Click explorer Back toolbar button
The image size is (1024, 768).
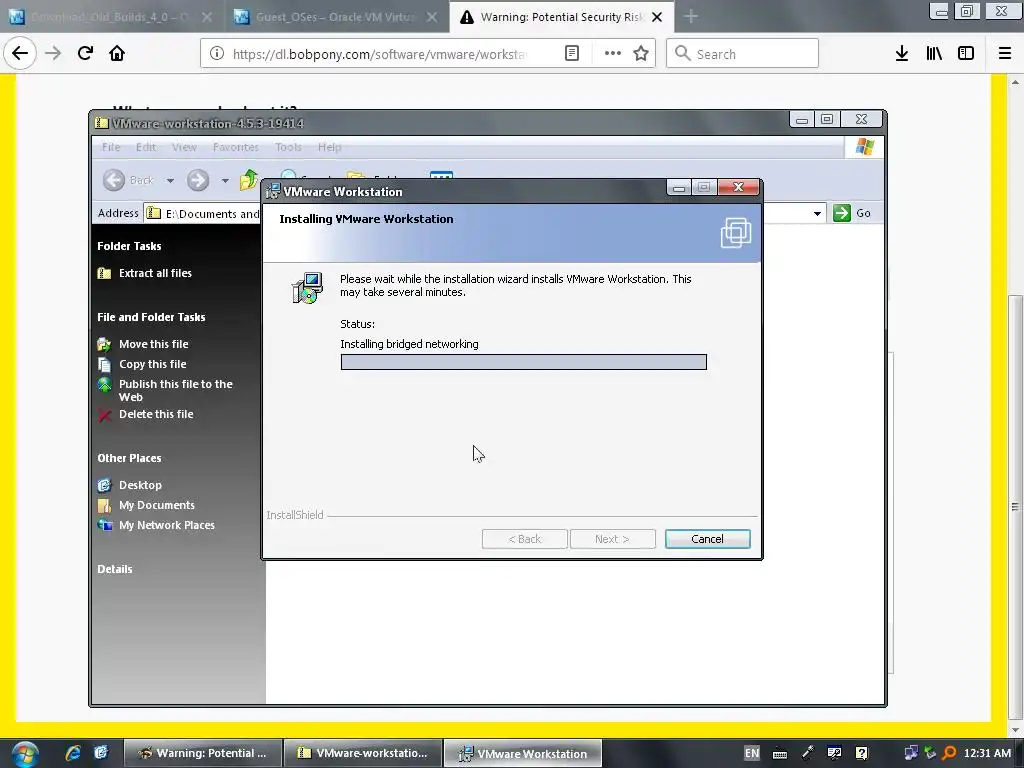tap(129, 180)
